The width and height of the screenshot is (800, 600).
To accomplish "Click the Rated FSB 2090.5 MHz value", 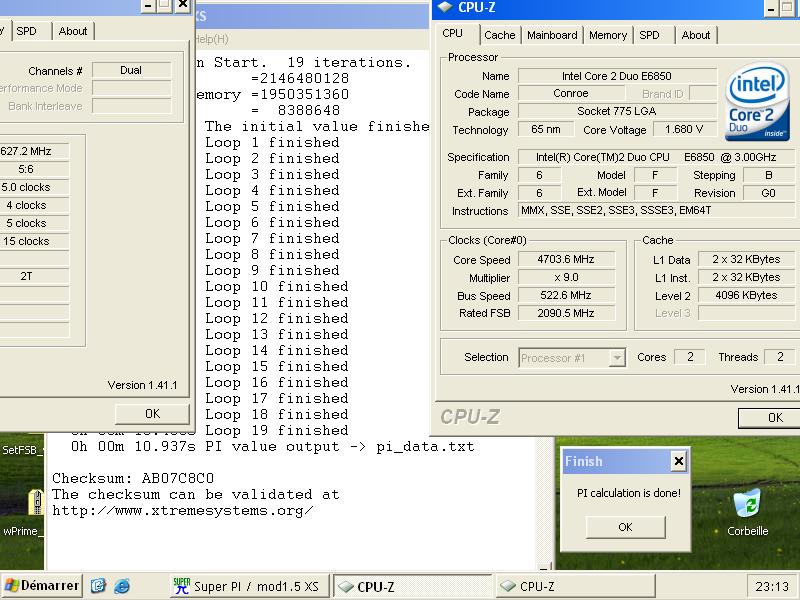I will click(x=566, y=313).
